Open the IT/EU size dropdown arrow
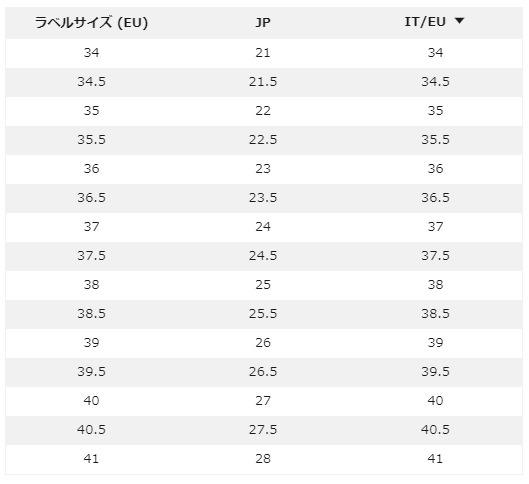This screenshot has width=529, height=484. pos(459,21)
